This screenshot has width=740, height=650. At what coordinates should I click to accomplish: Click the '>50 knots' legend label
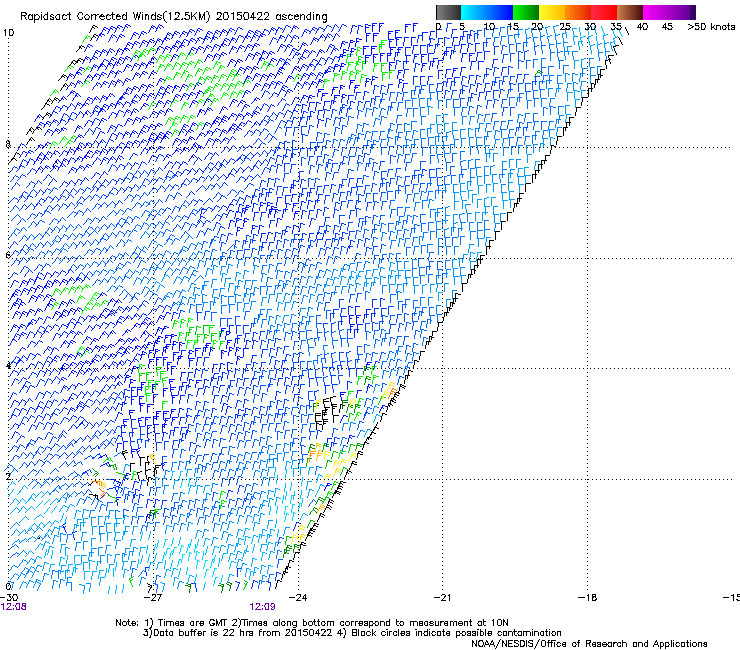[x=711, y=27]
